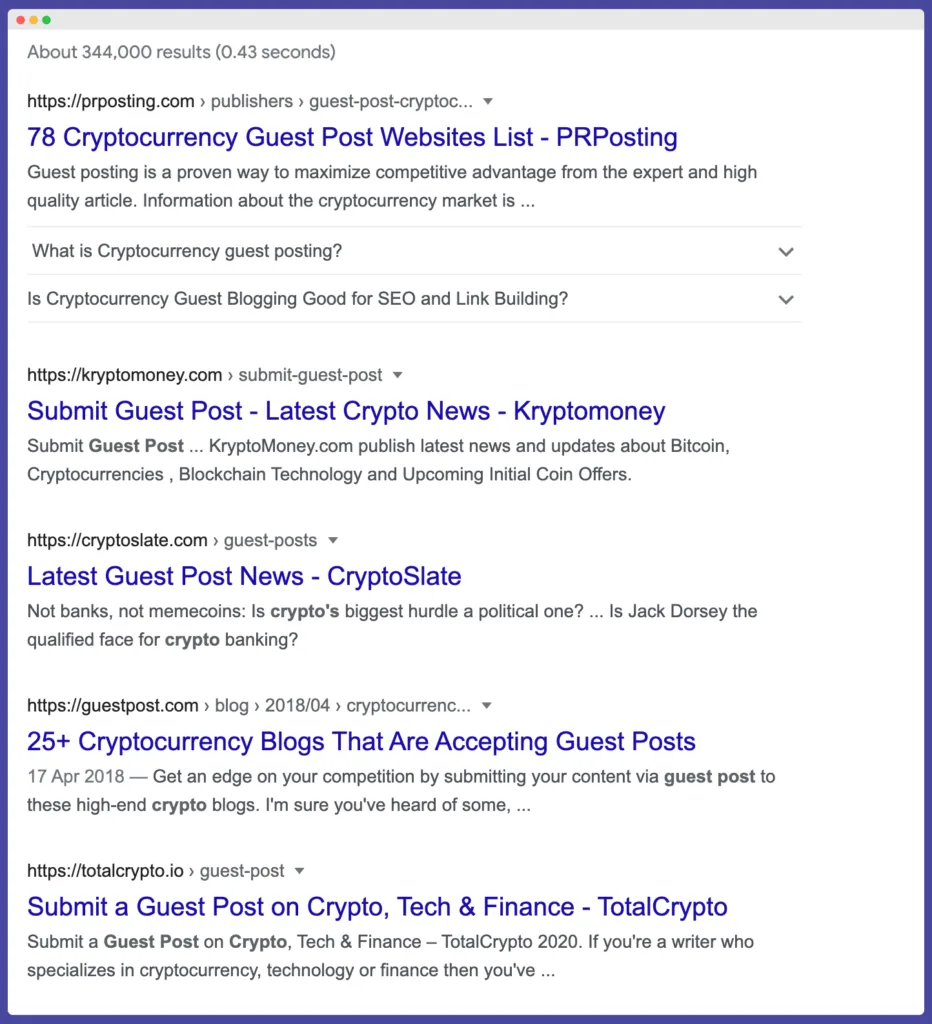Expand the breadcrumb dropdown next to cryptoslate.com
Screen dimensions: 932x1024
coord(331,540)
